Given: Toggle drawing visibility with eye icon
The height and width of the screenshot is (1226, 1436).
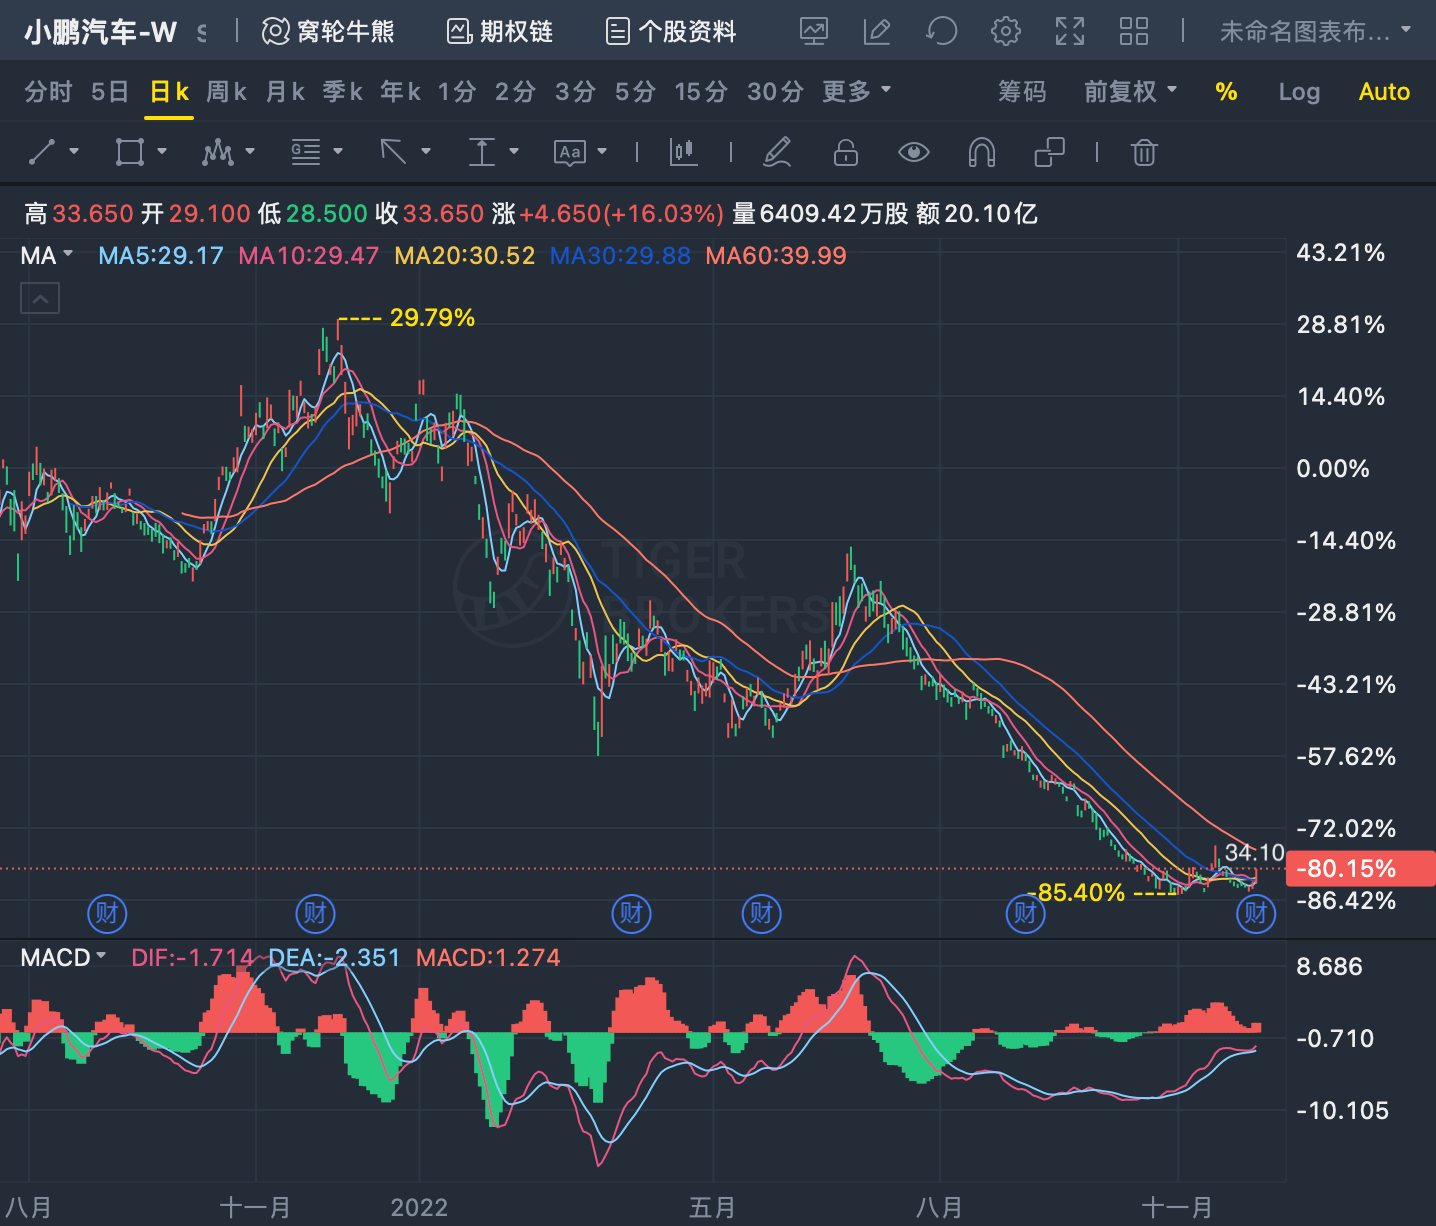Looking at the screenshot, I should pyautogui.click(x=913, y=152).
